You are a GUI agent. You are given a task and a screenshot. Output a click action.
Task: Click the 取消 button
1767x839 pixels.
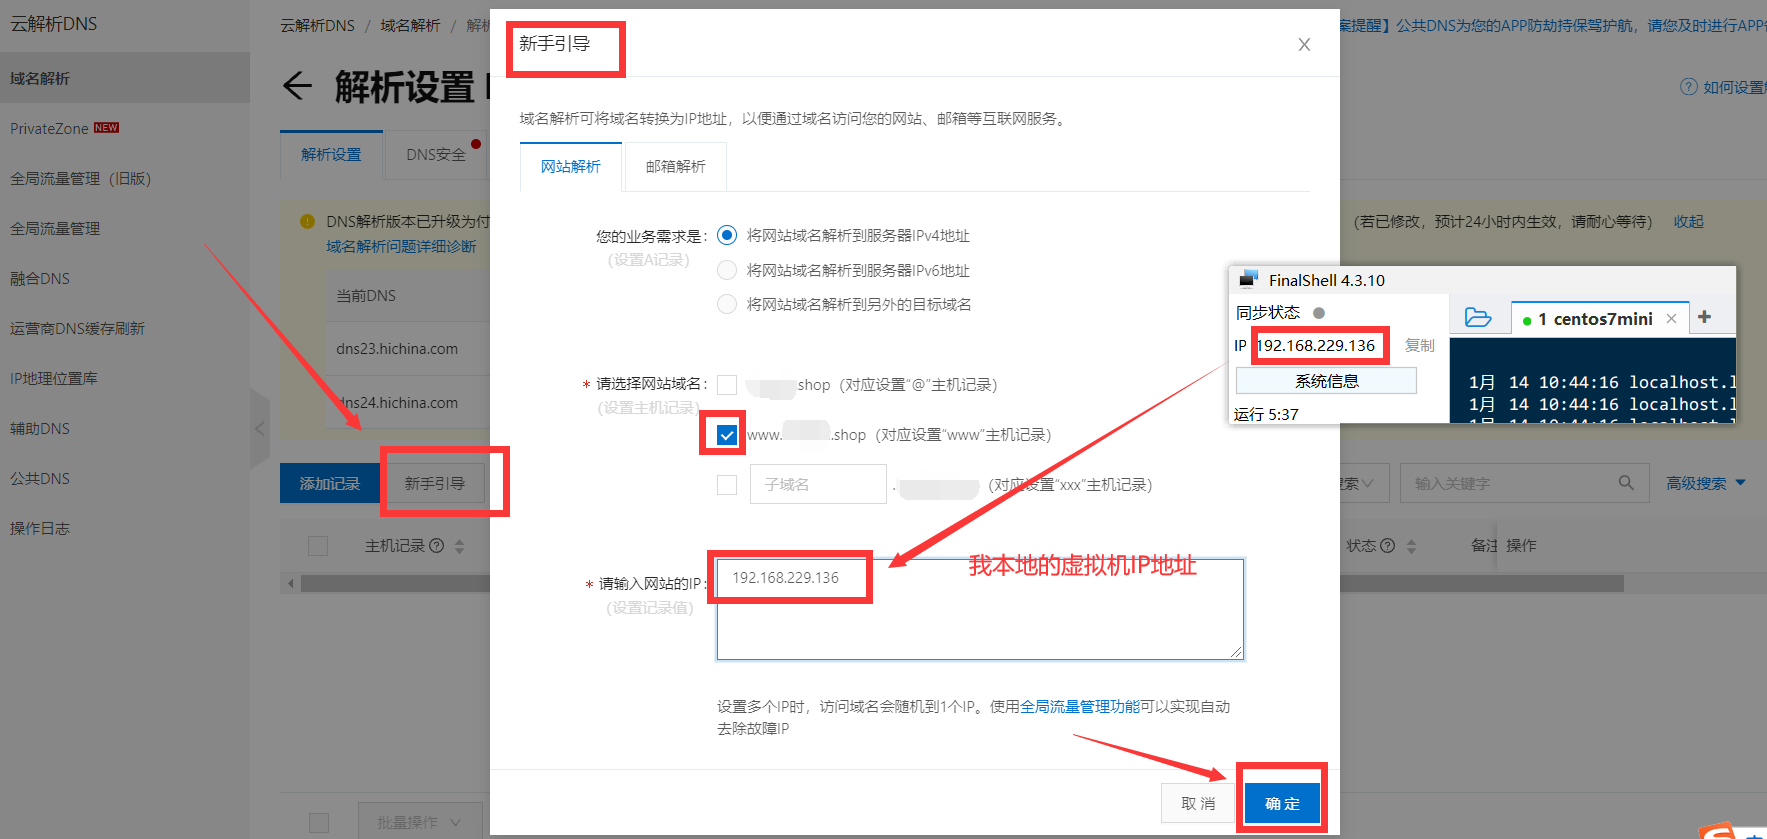1198,803
